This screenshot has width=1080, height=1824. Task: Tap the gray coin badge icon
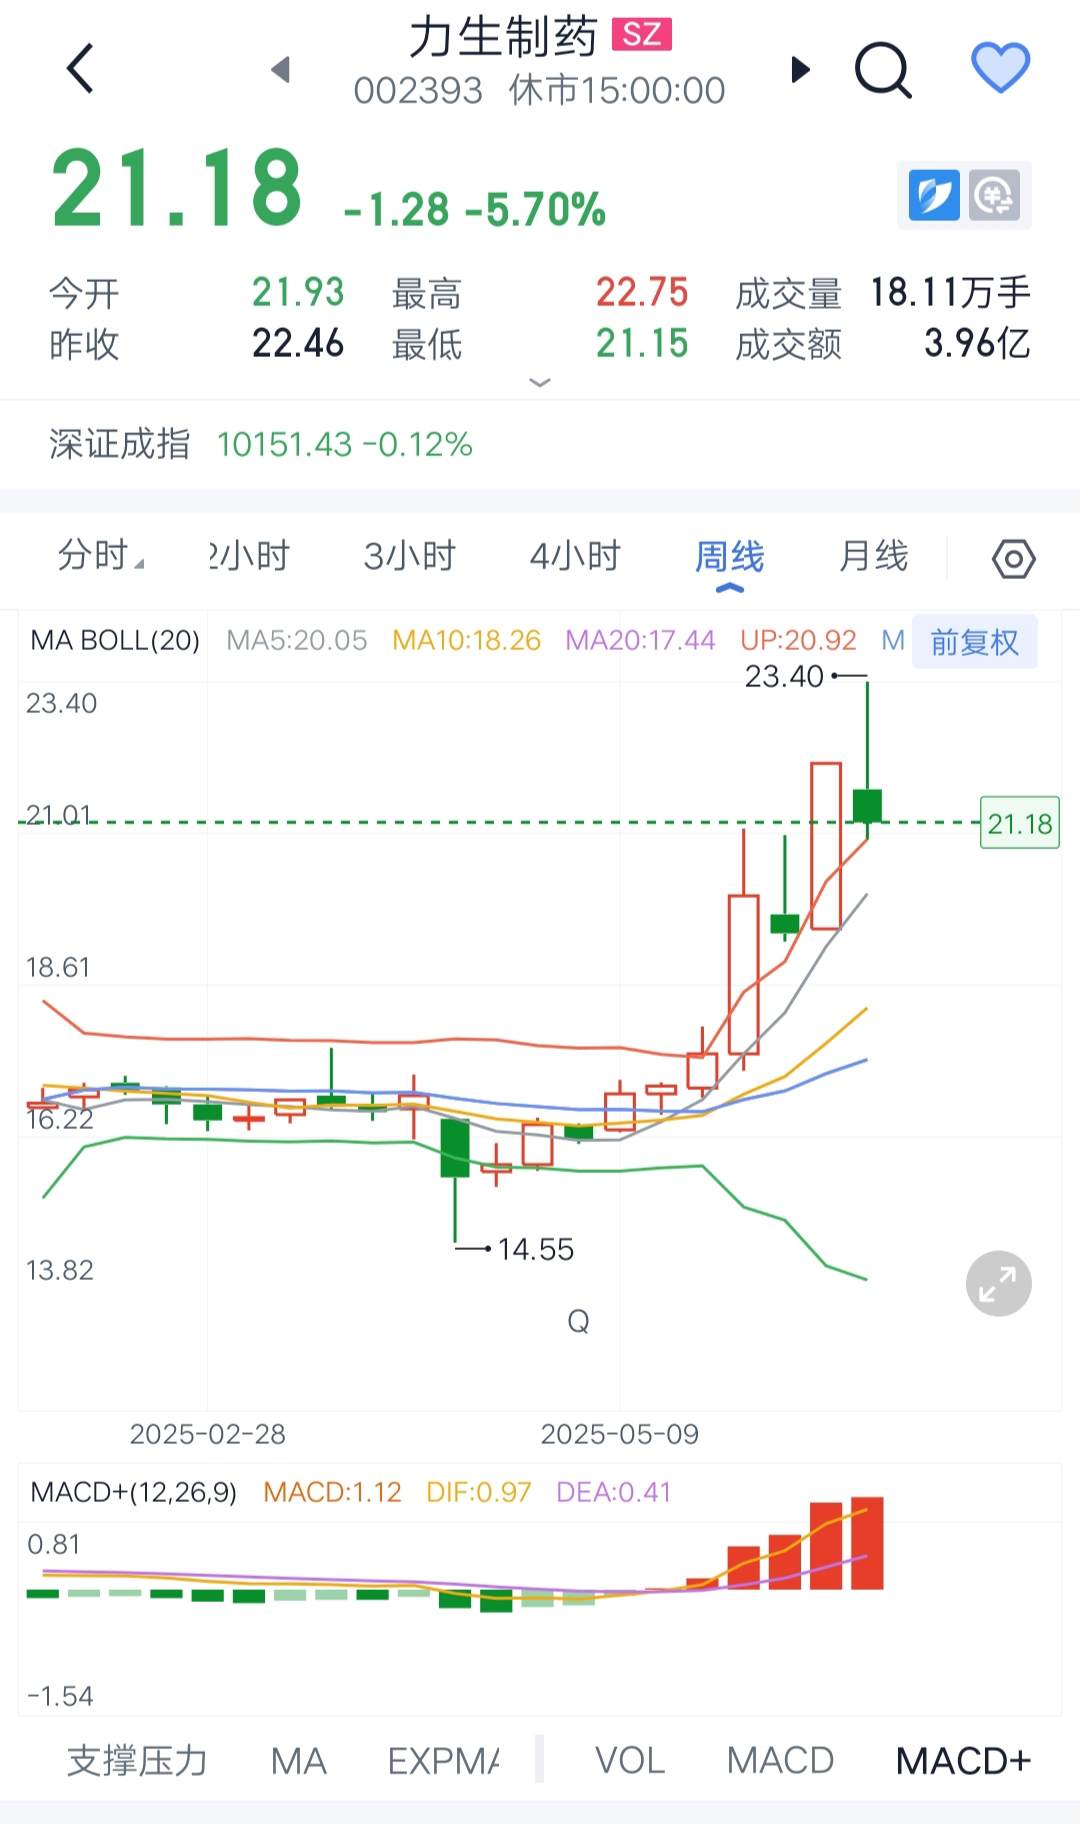tap(994, 195)
